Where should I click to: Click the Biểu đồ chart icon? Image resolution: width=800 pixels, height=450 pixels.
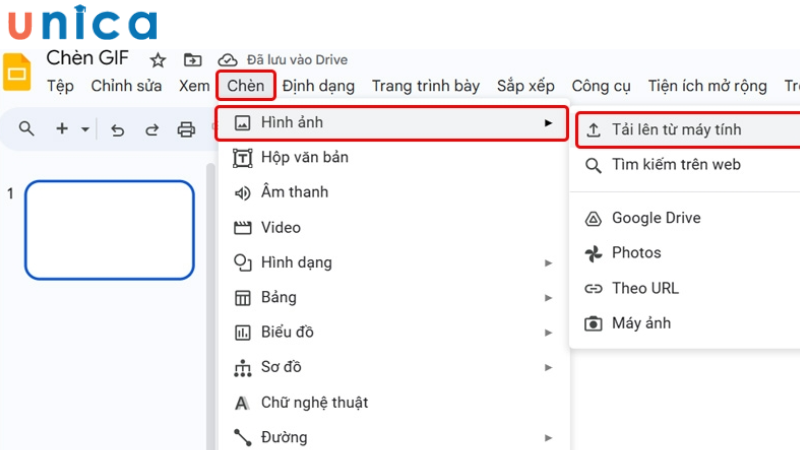[x=242, y=333]
